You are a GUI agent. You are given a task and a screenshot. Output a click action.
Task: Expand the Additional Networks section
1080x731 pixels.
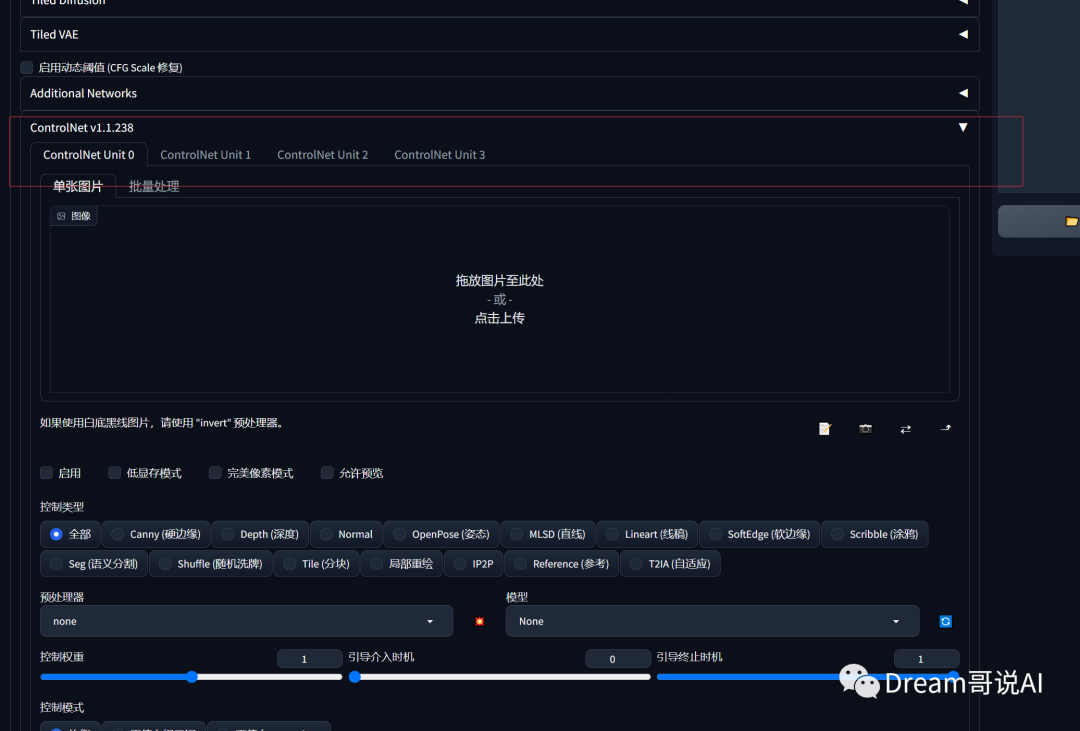tap(499, 93)
